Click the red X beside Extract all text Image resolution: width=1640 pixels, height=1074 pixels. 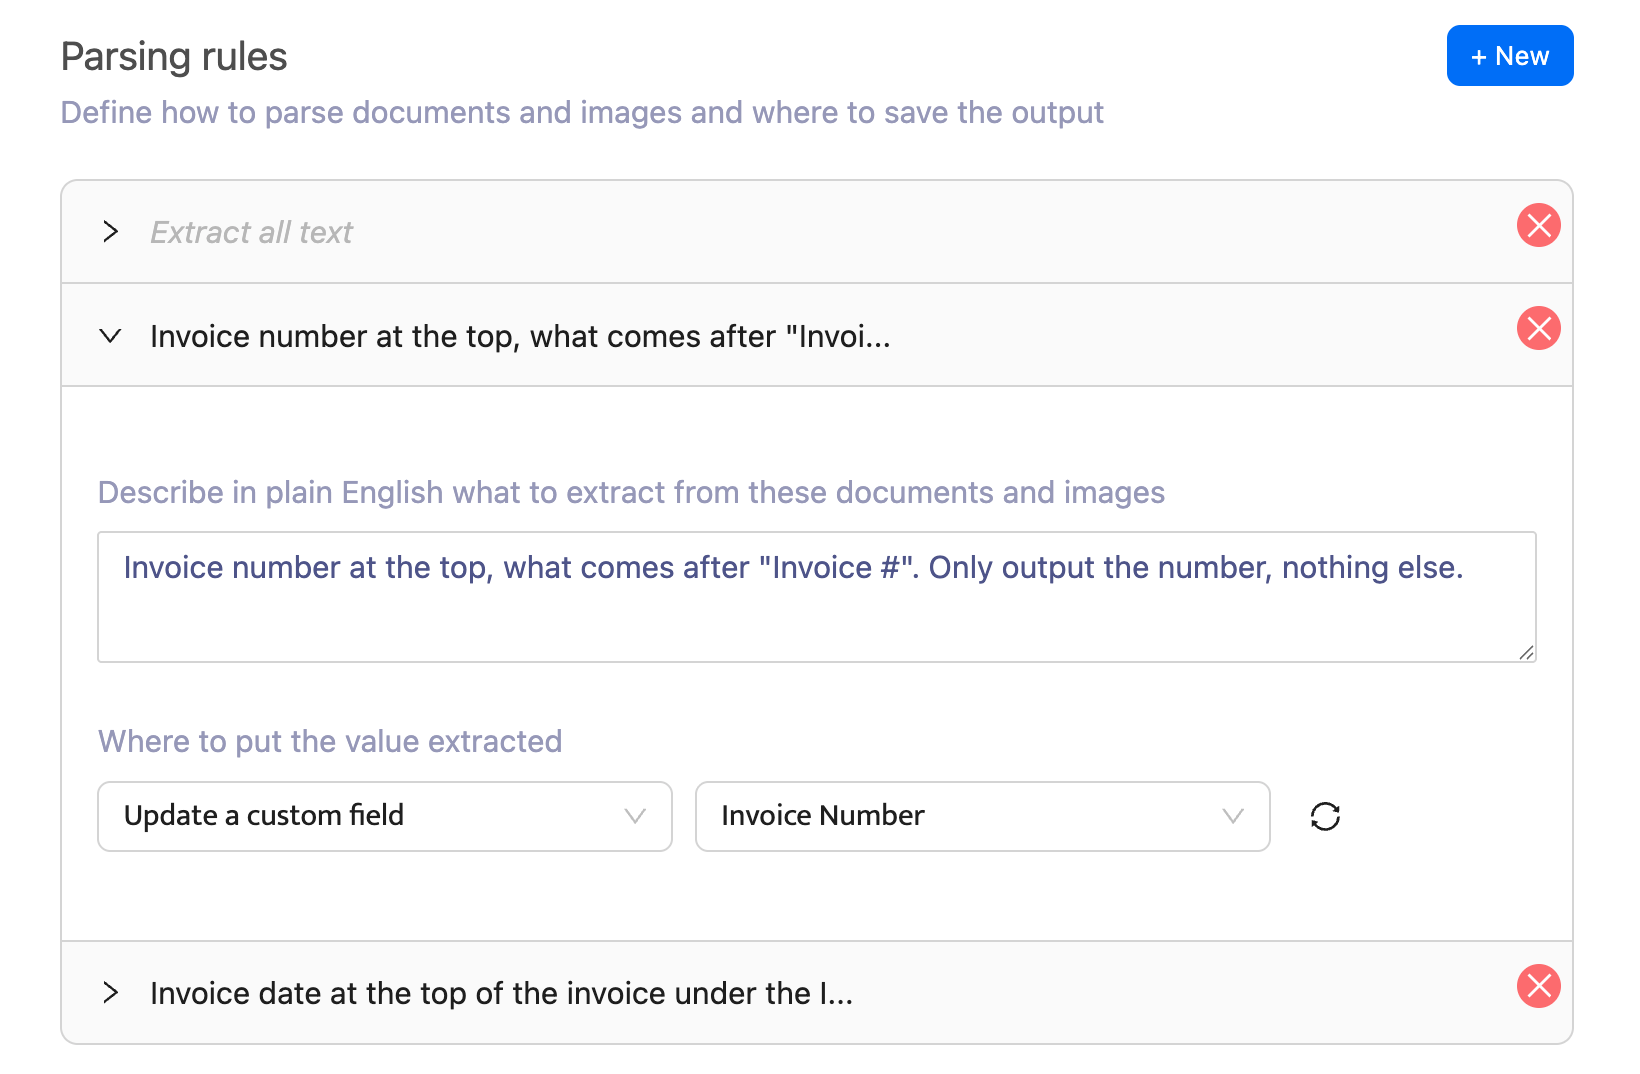(x=1538, y=225)
